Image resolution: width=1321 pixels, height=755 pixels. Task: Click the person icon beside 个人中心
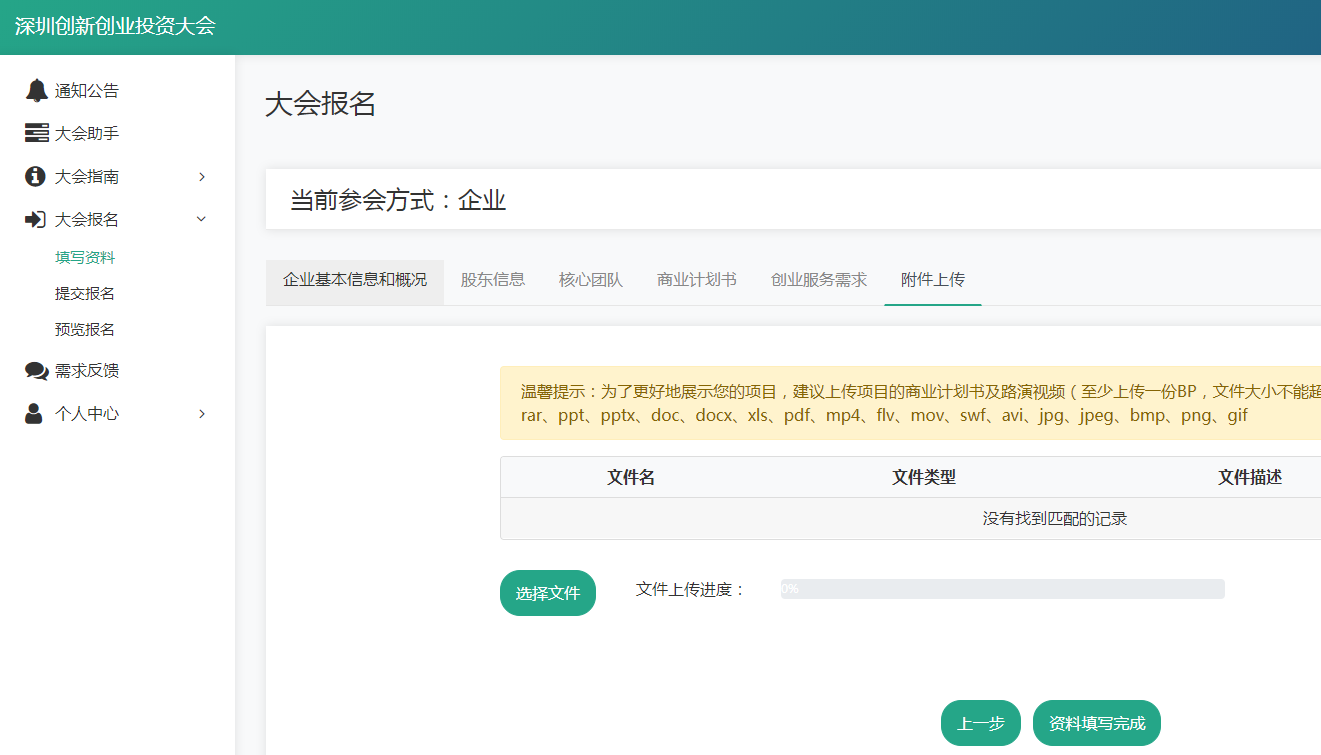pyautogui.click(x=35, y=413)
